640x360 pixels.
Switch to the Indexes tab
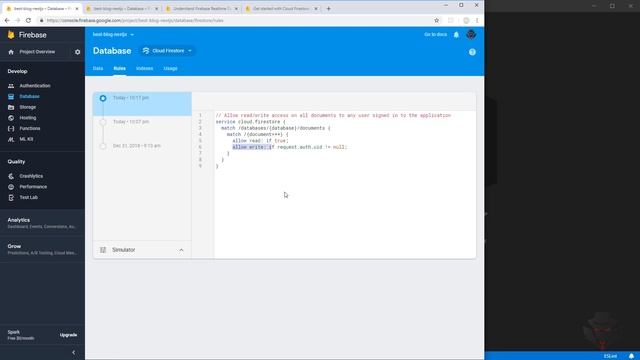(x=144, y=69)
